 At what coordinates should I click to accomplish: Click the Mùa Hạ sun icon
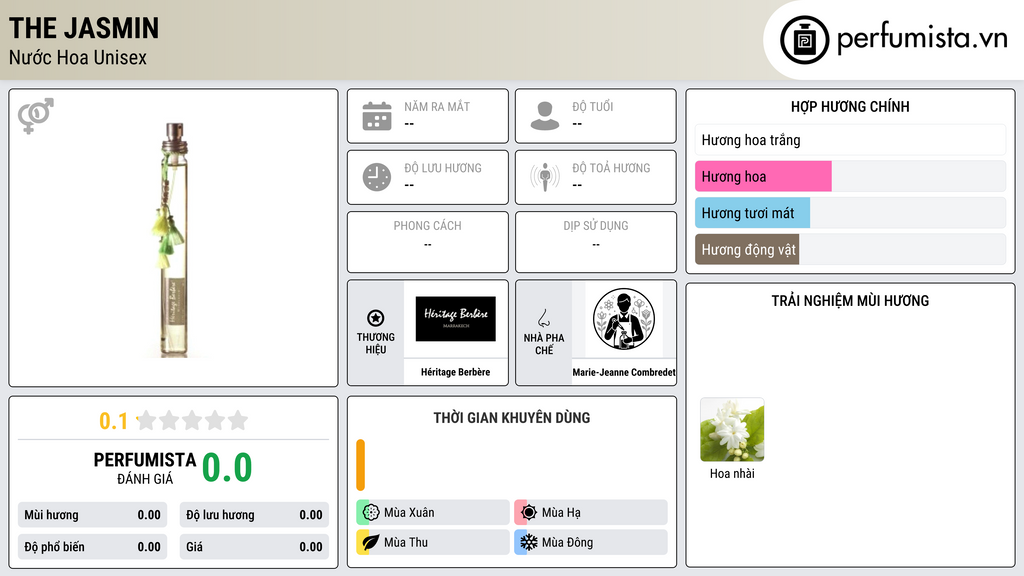coord(529,513)
